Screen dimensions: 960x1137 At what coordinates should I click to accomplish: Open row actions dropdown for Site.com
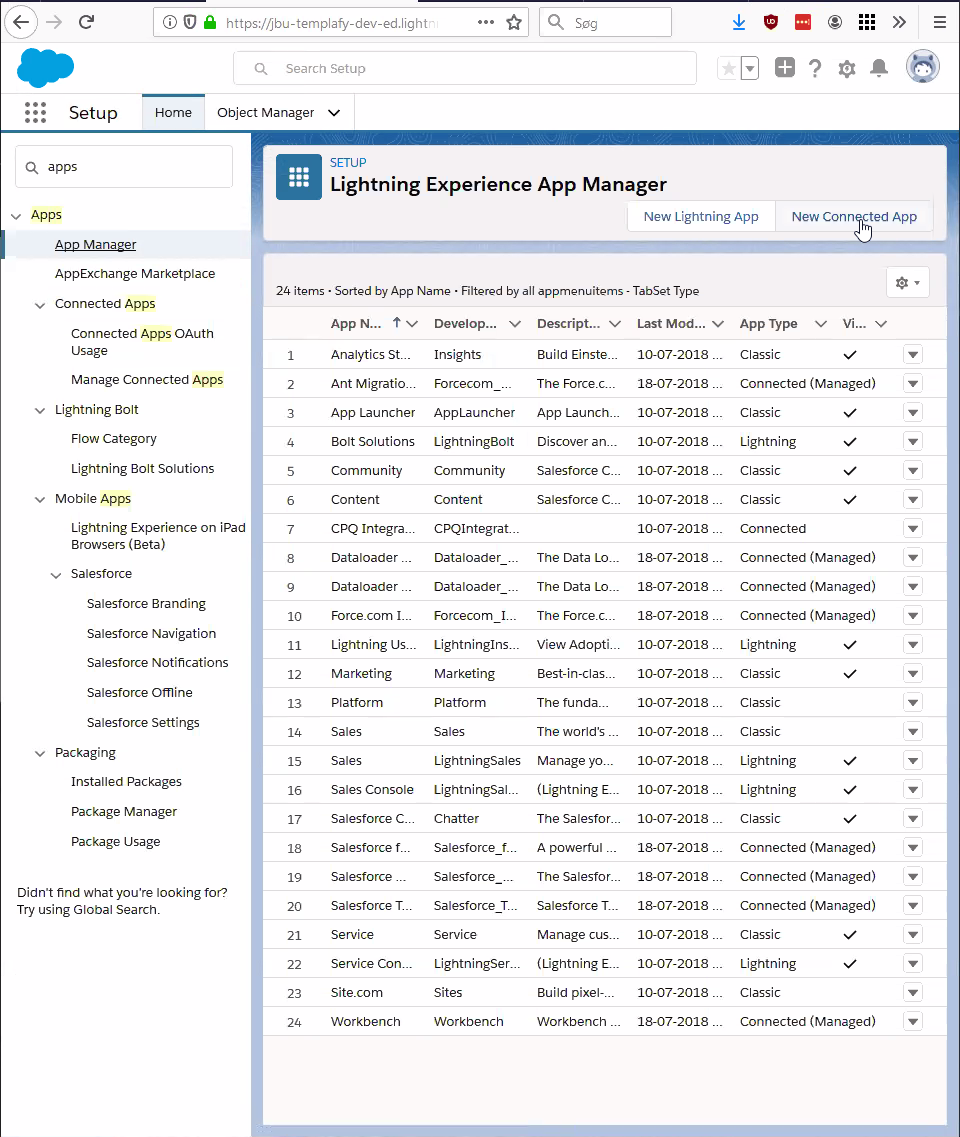[913, 993]
